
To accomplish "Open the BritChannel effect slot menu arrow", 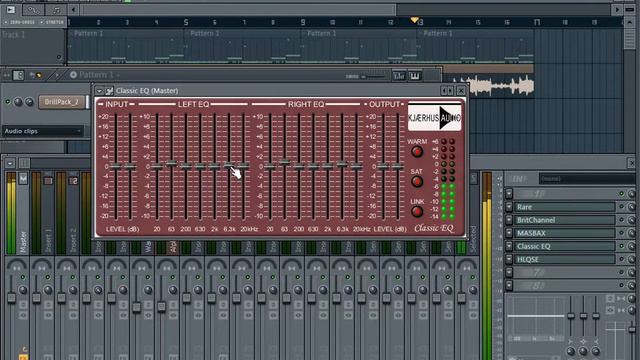I will [509, 220].
